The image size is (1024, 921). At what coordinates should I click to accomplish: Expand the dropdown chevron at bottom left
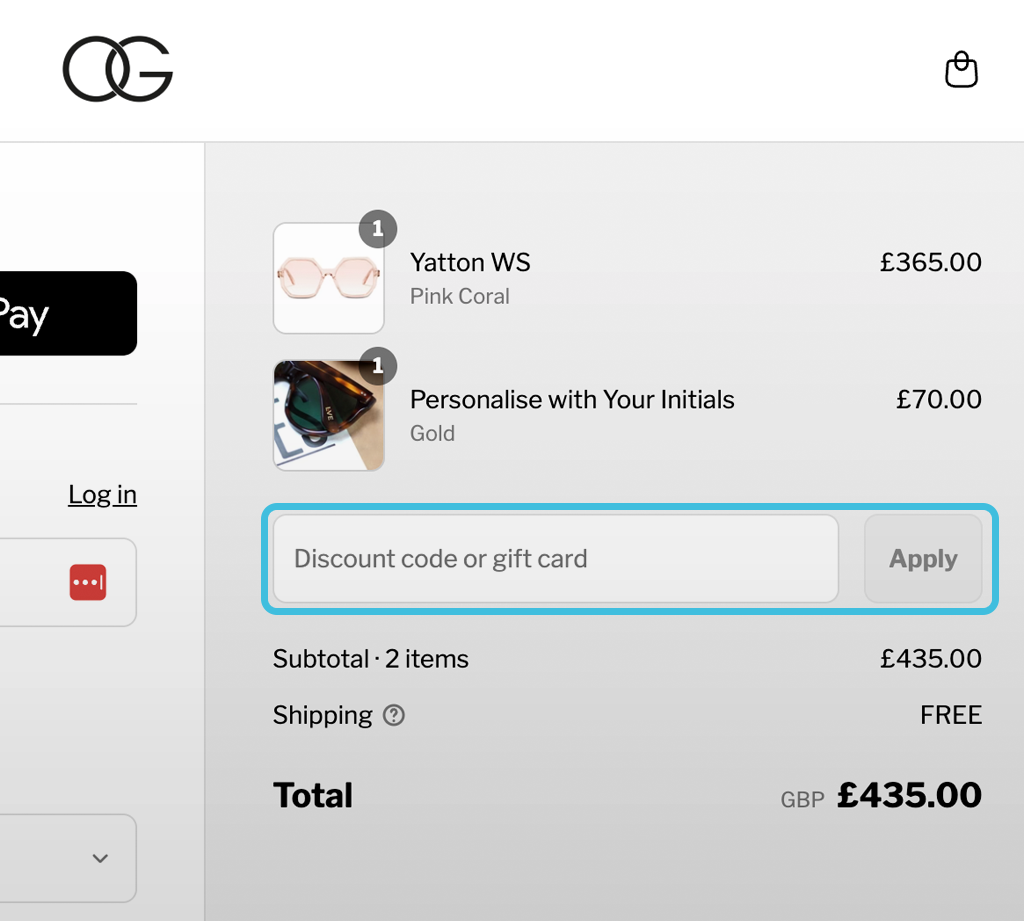pos(100,858)
